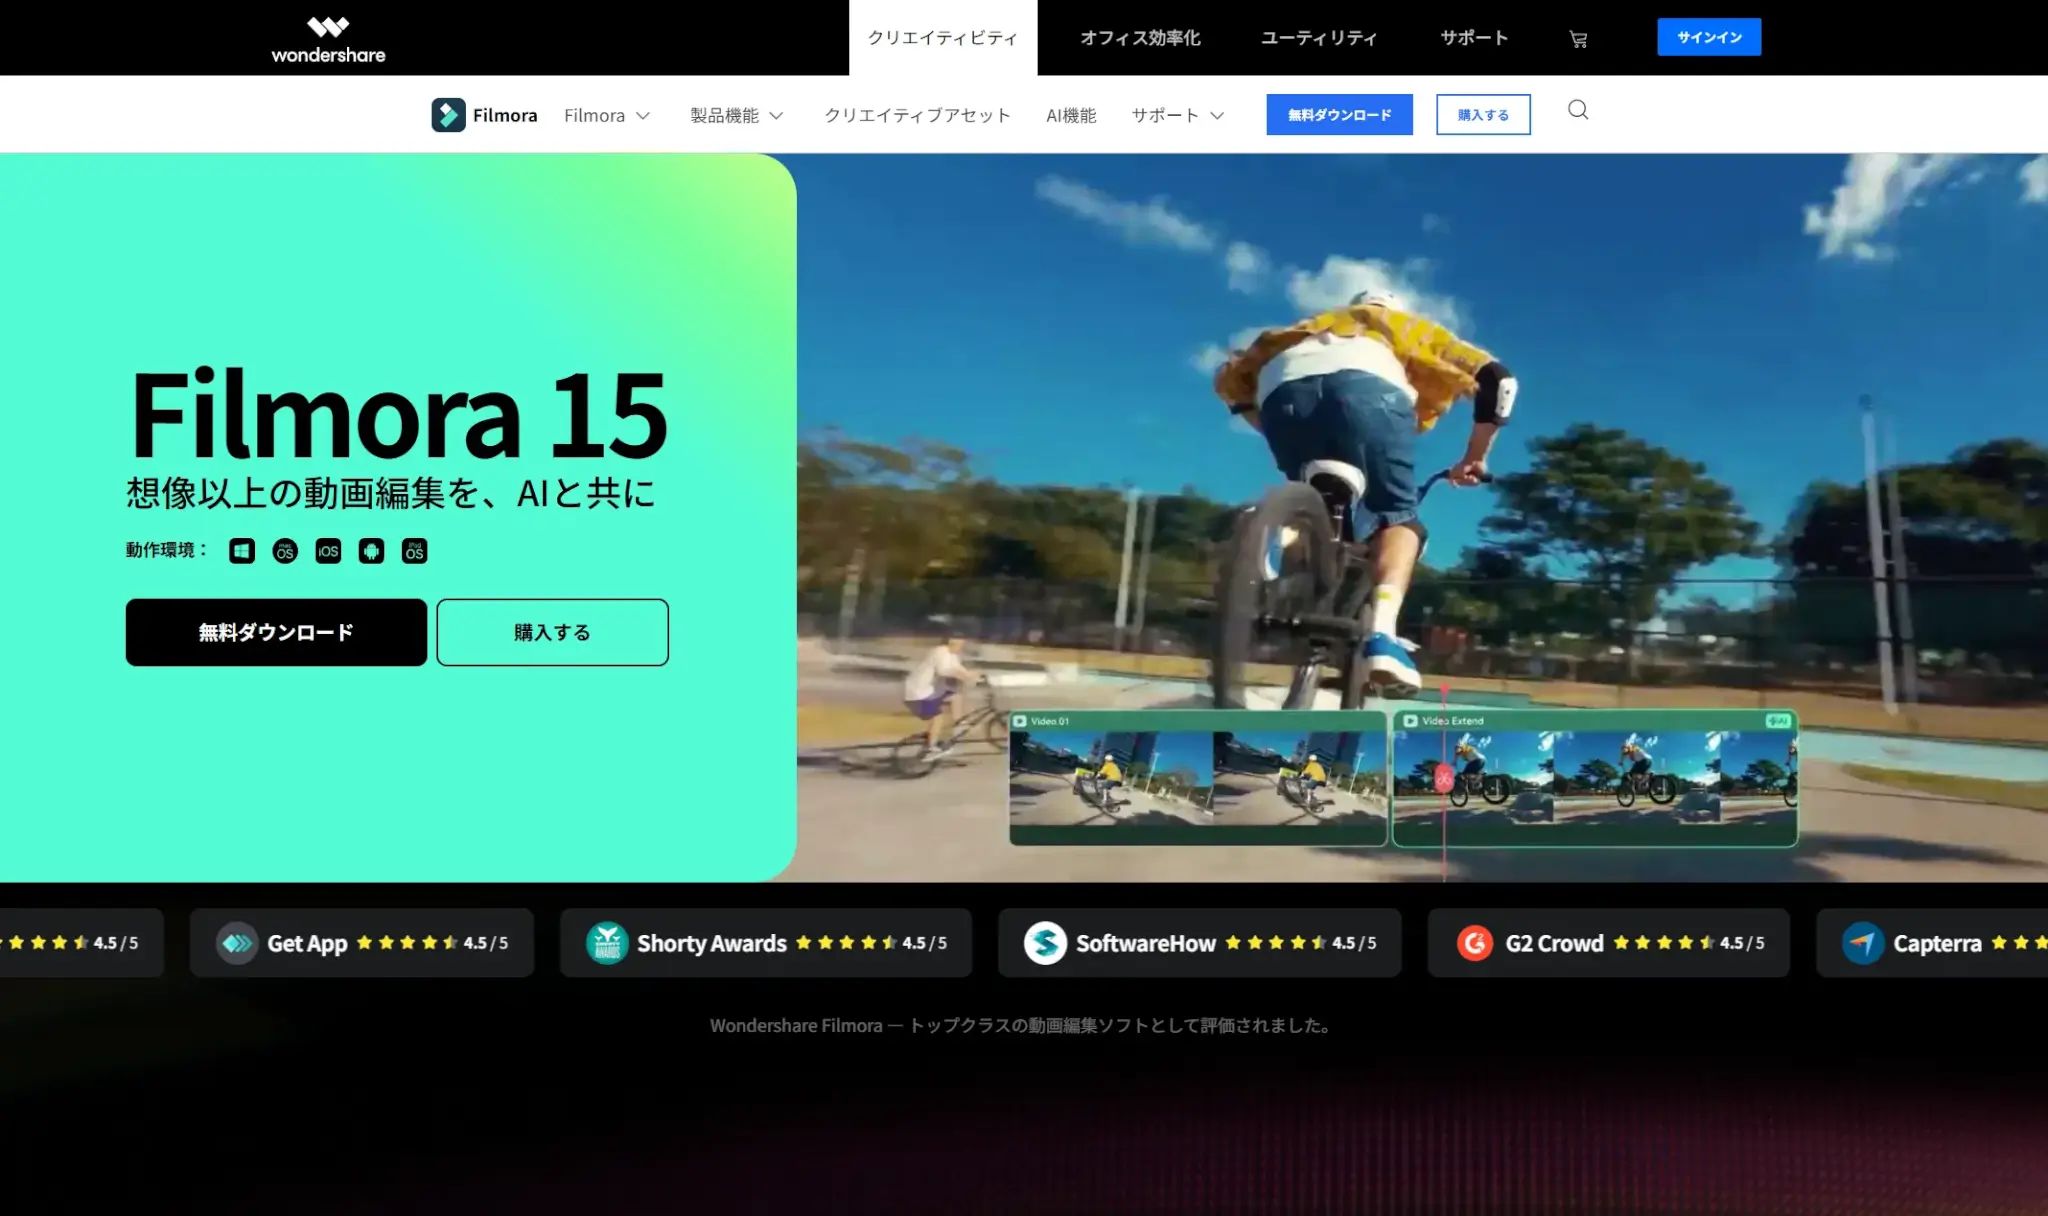Switch to the クリエイティビティ tab

click(x=942, y=38)
